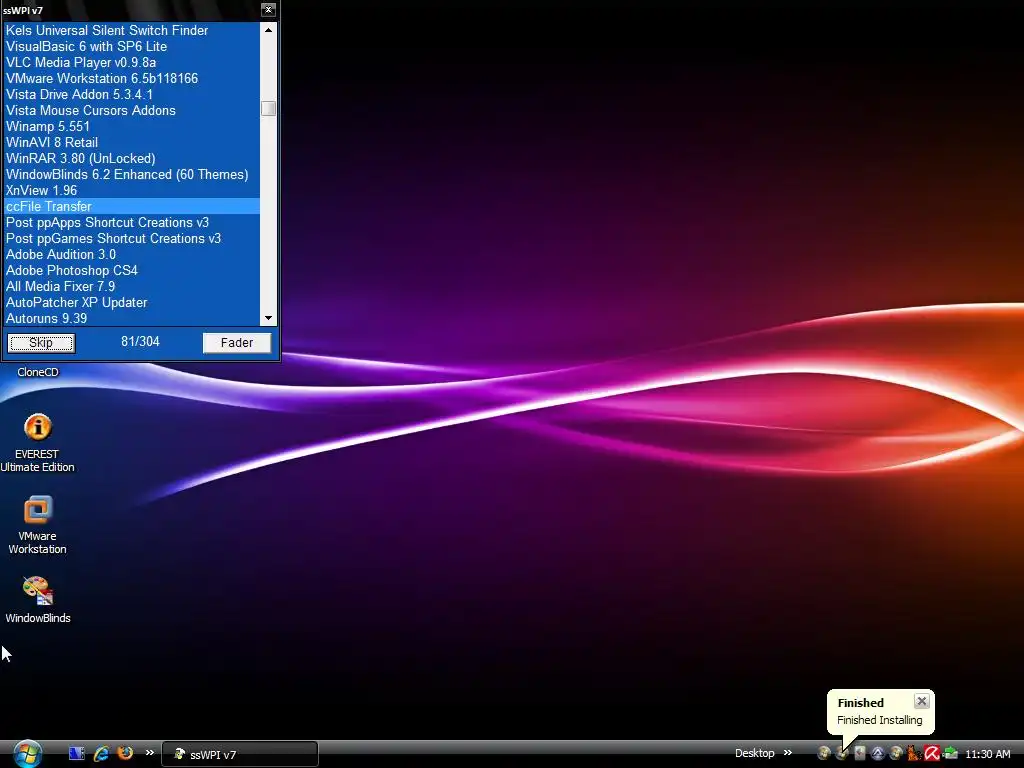Select VMware Workstation desktop icon
Viewport: 1024px width, 768px height.
tap(37, 525)
